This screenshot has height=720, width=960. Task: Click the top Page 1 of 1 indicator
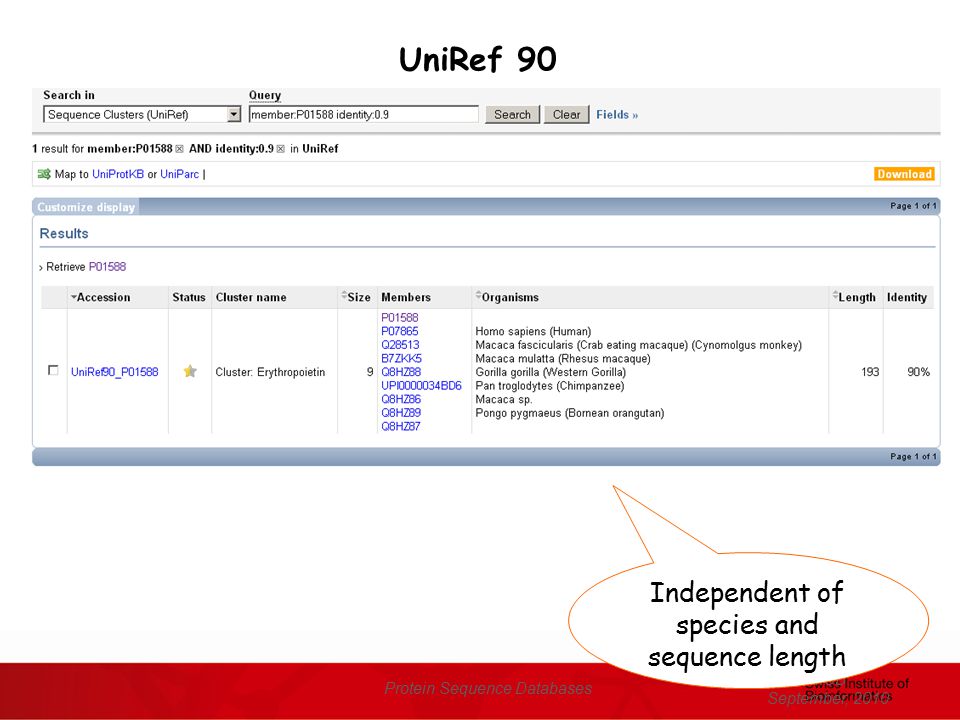tap(913, 206)
